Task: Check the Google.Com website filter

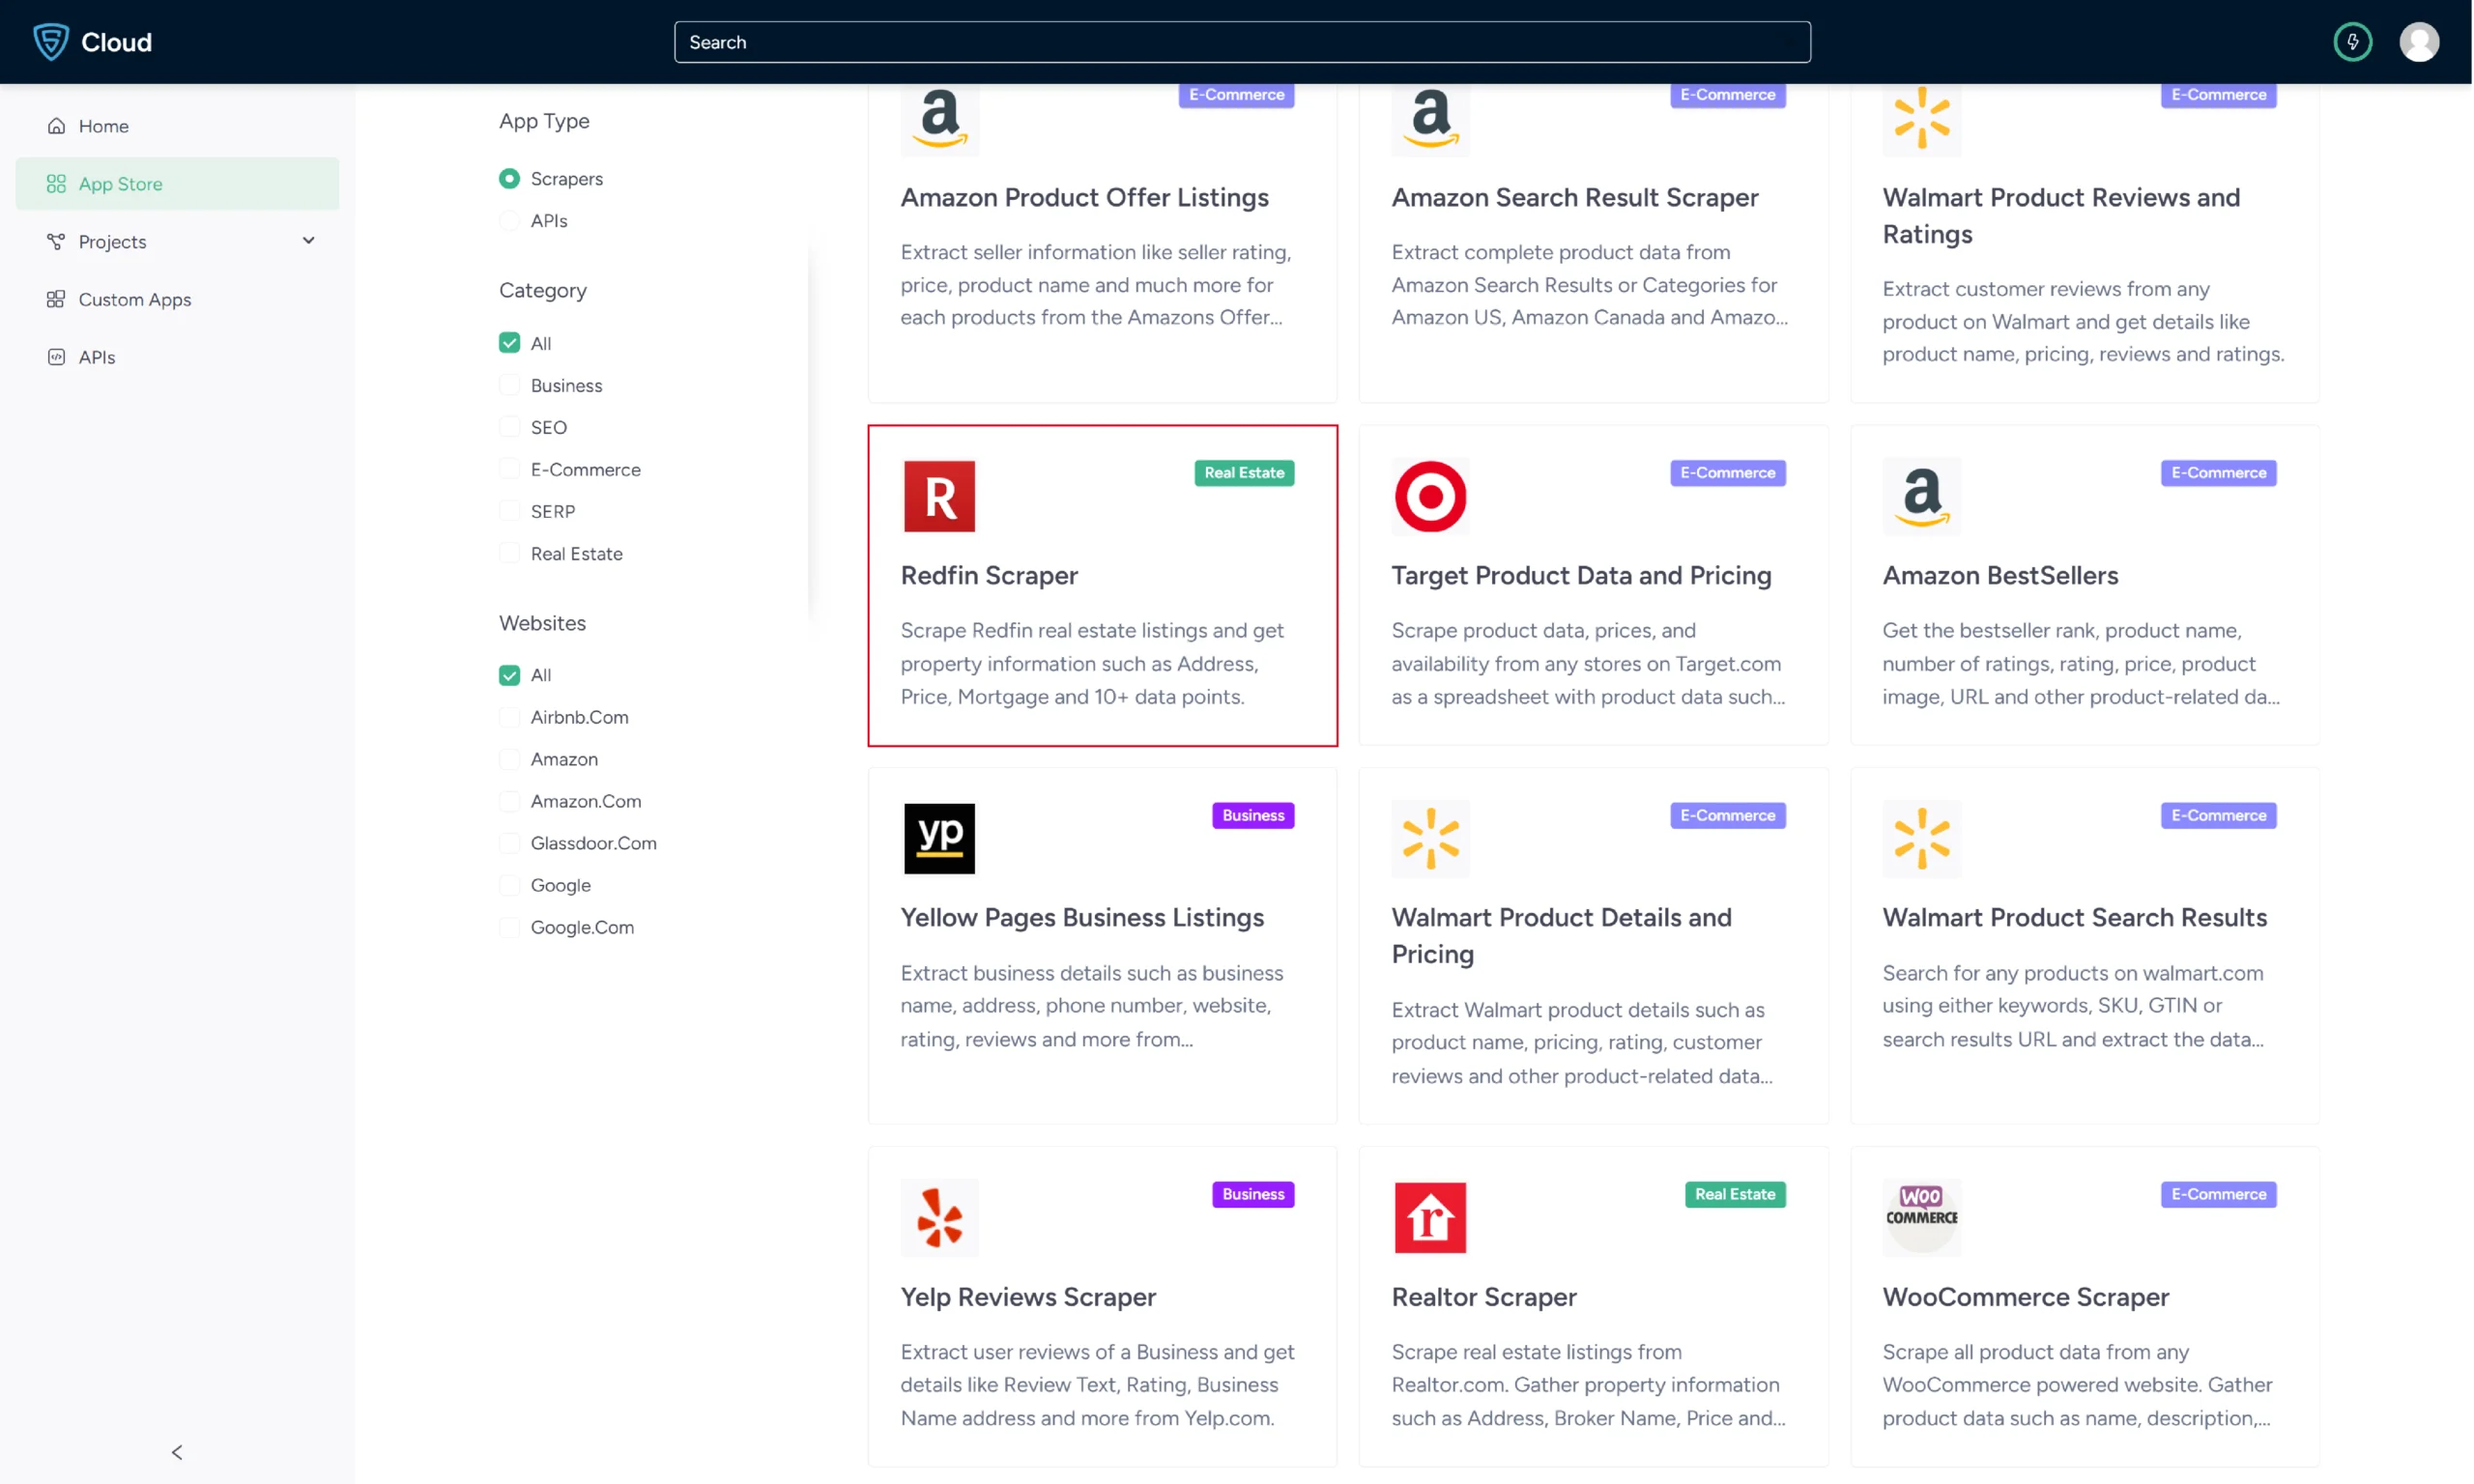Action: pyautogui.click(x=509, y=927)
